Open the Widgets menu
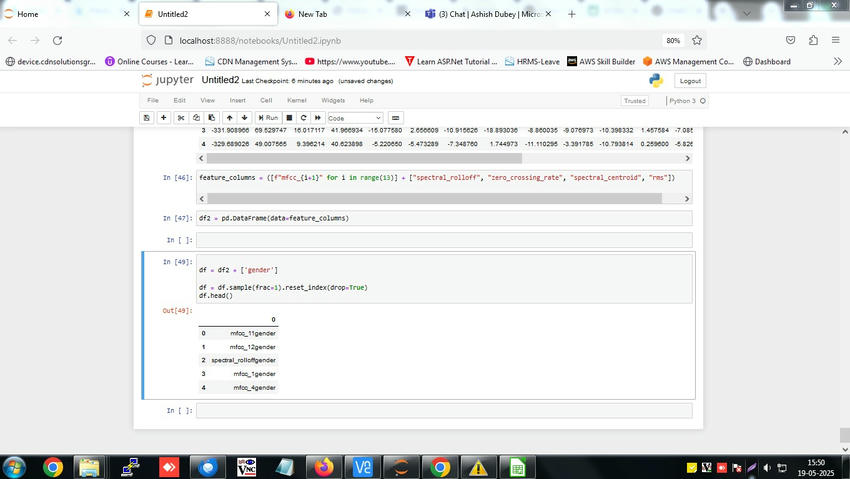The width and height of the screenshot is (850, 479). pos(333,100)
